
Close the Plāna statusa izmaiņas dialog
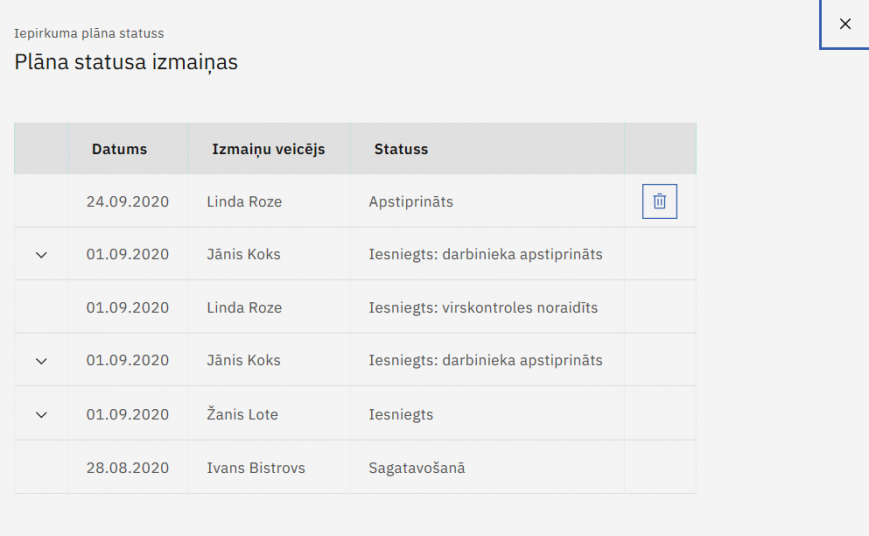(x=845, y=24)
